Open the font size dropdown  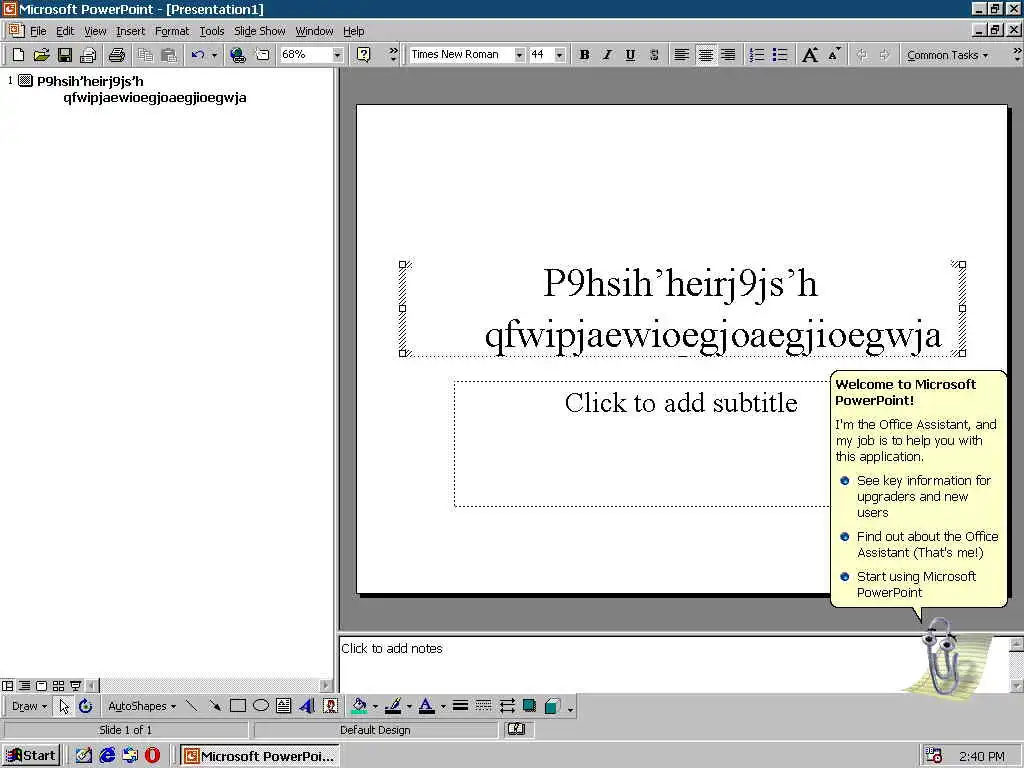pos(560,55)
